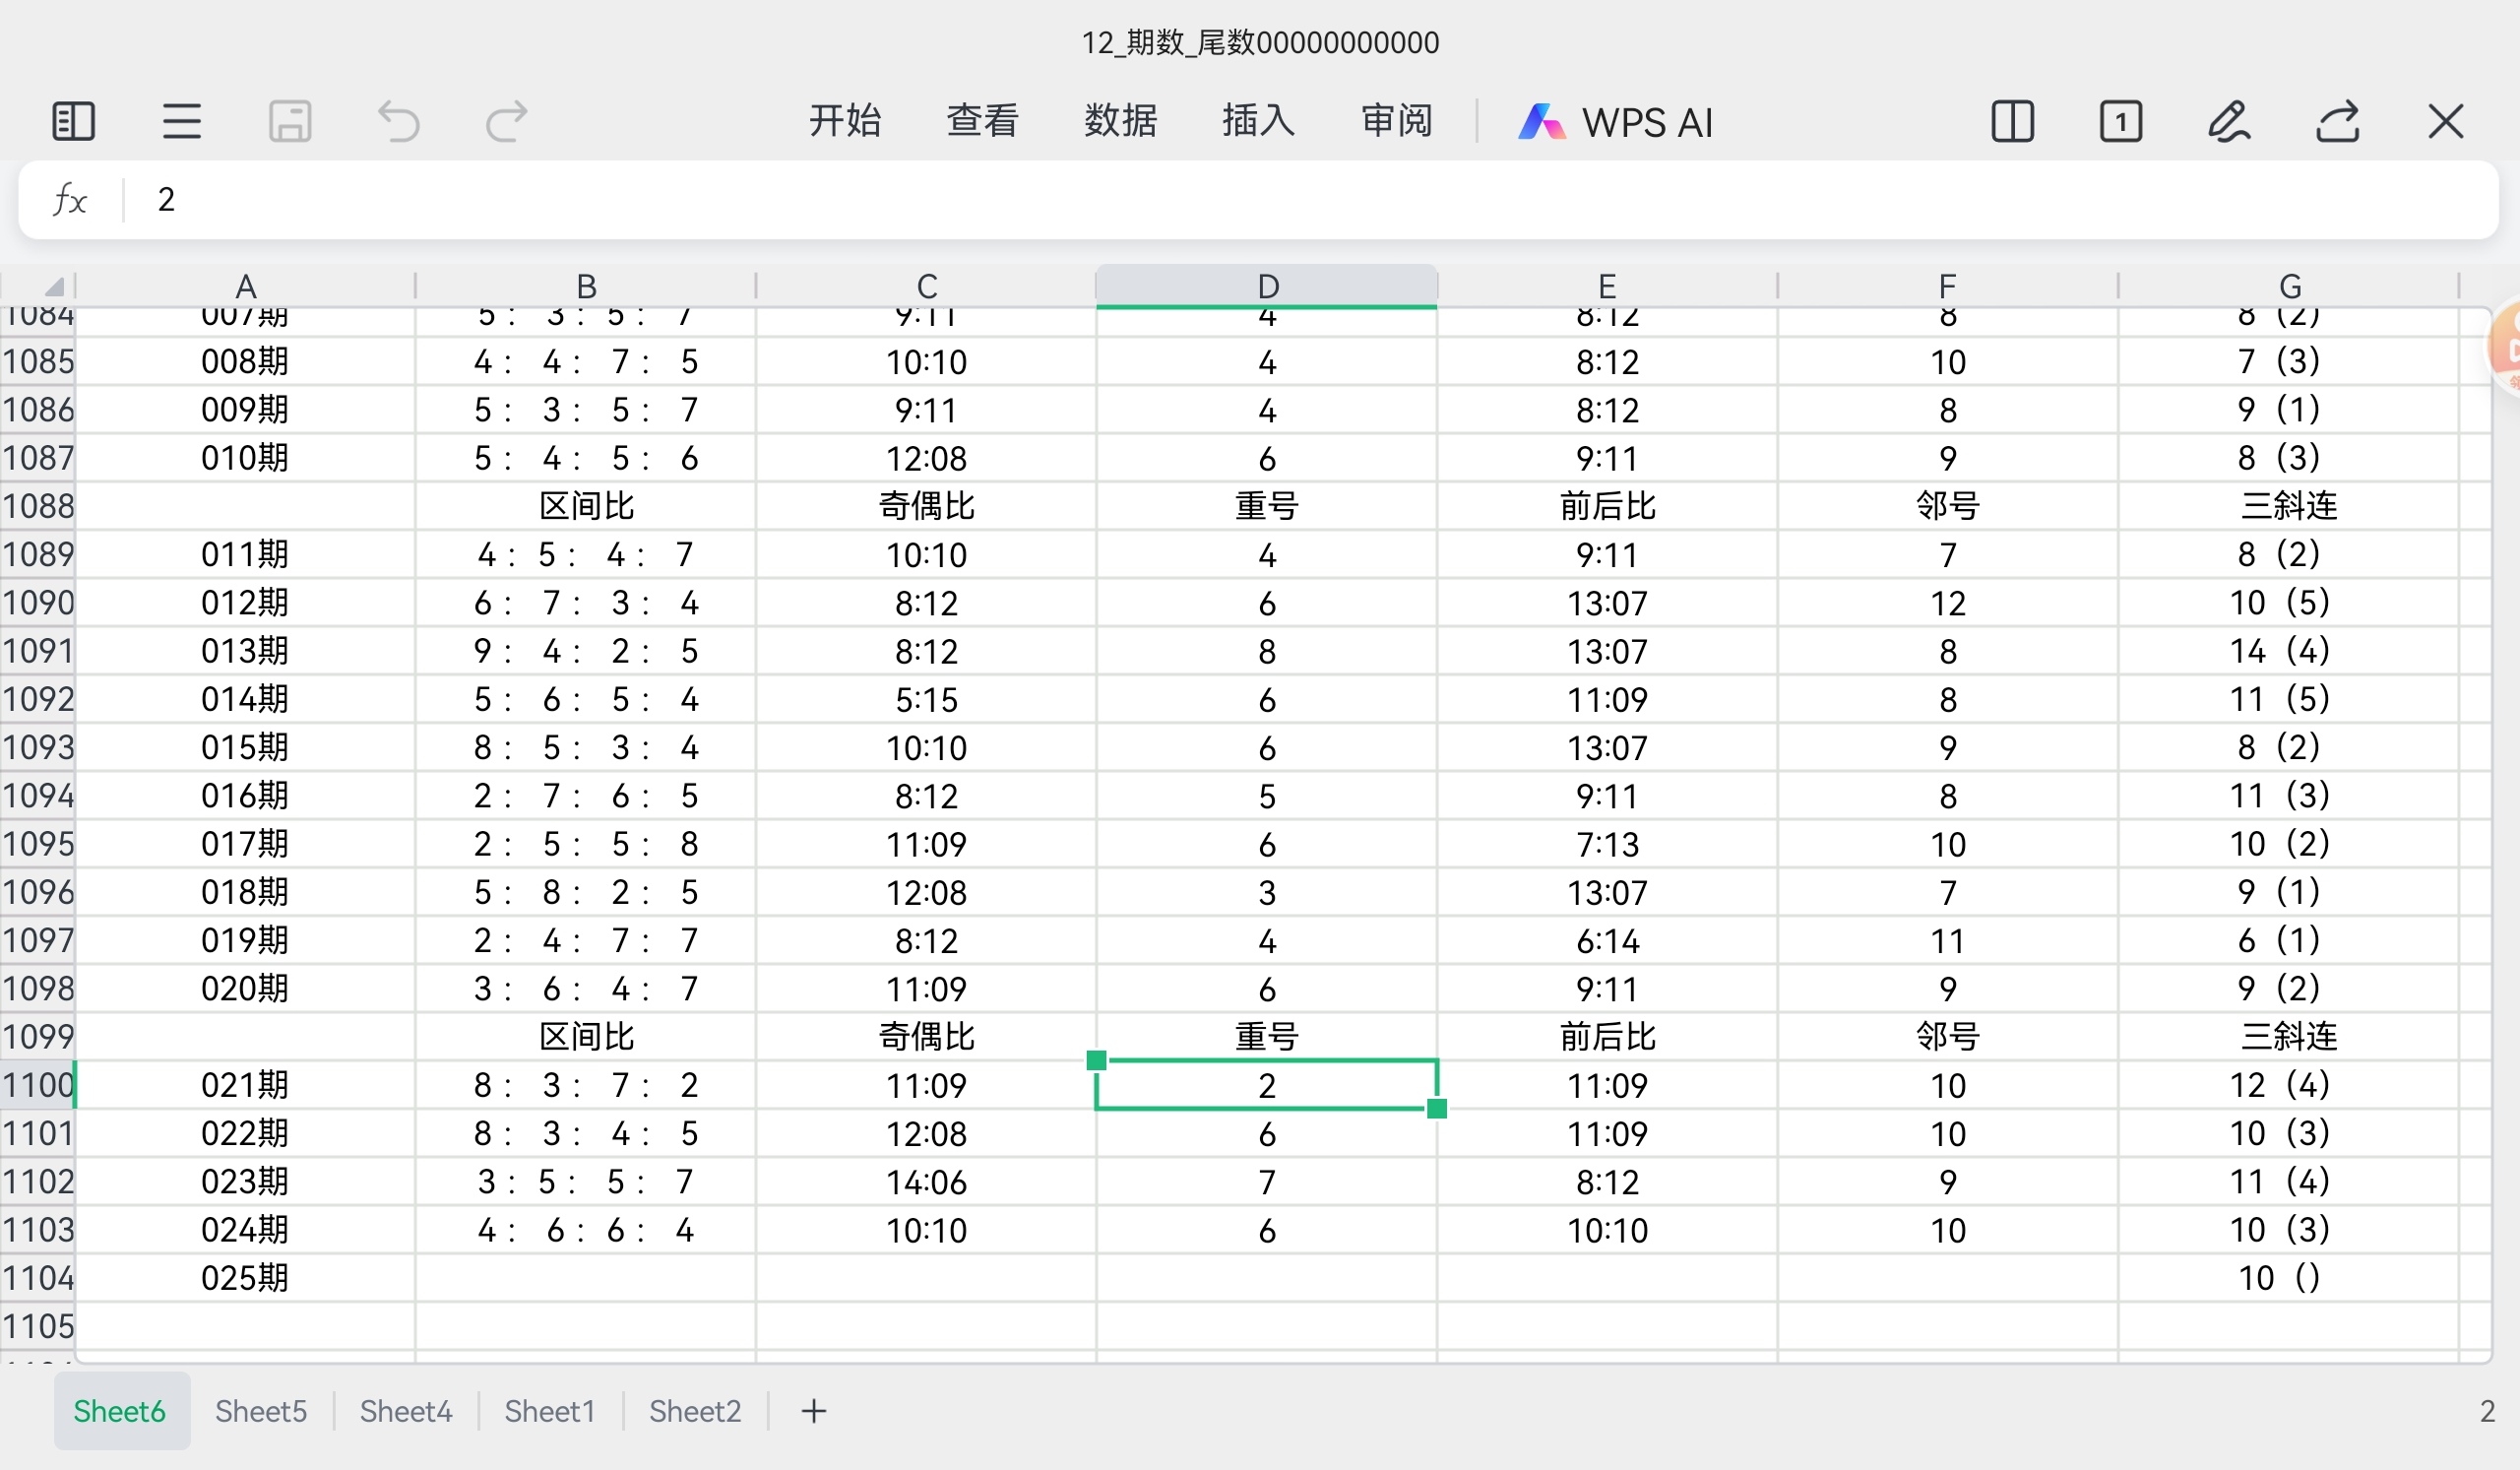Click the save disk icon
2520x1470 pixels.
click(290, 122)
